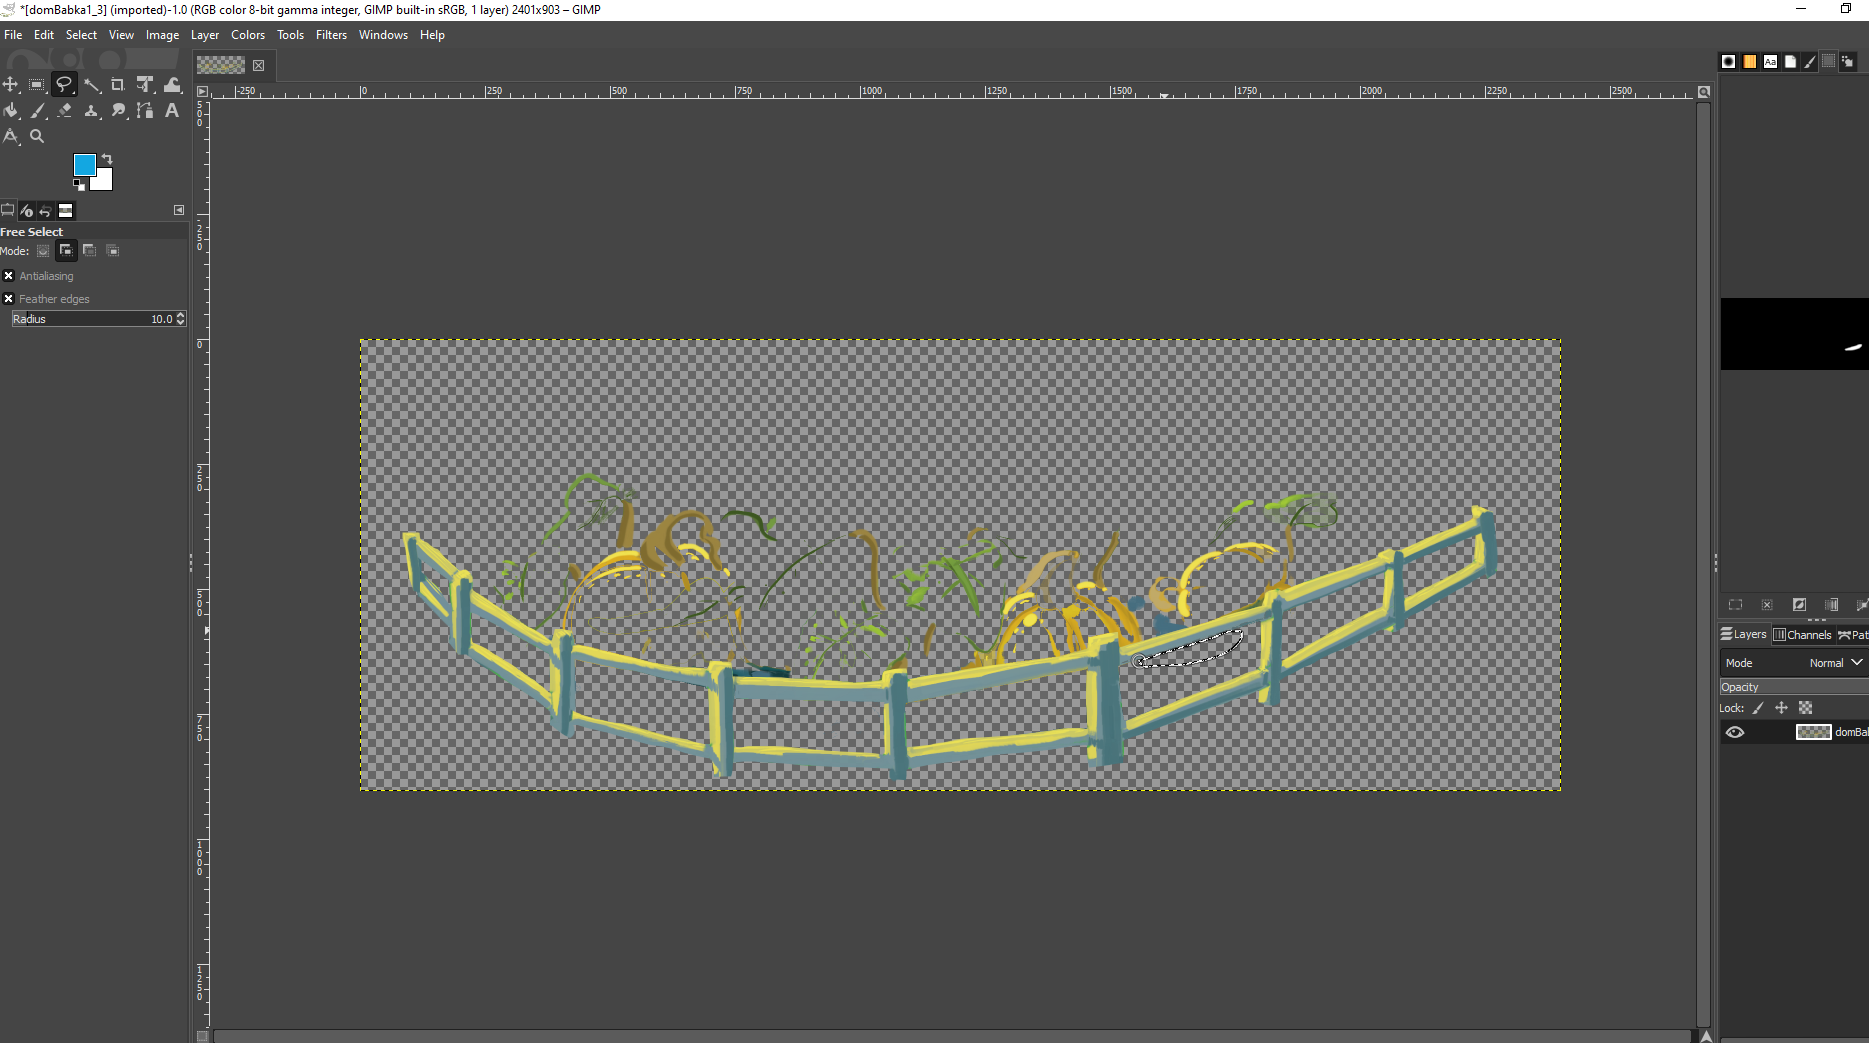Swap foreground and background colors
The image size is (1869, 1043).
tap(107, 159)
